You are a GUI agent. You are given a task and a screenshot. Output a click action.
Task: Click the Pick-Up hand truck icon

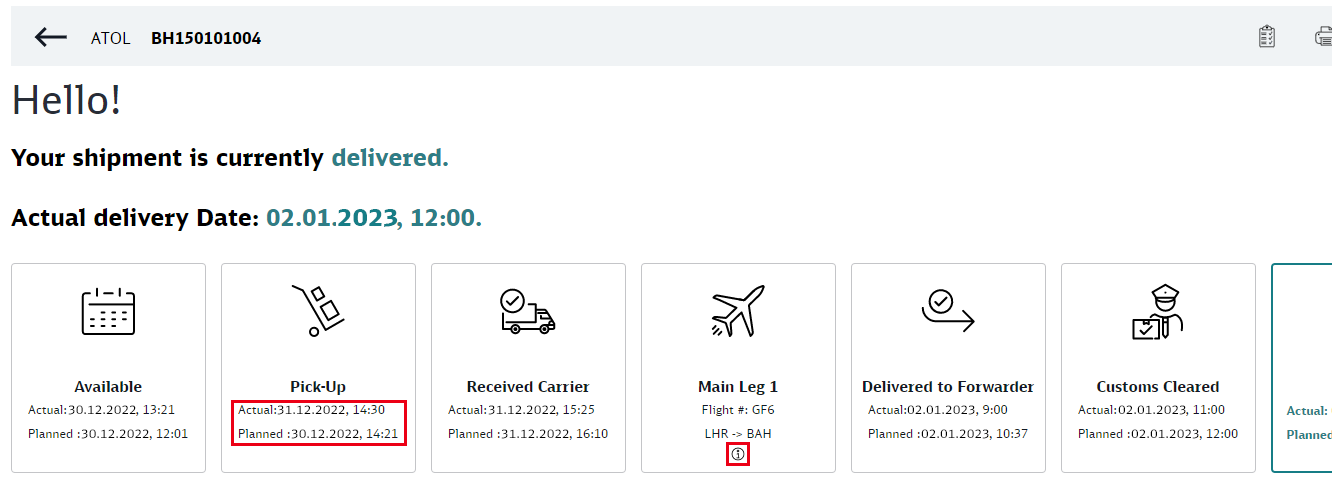(318, 311)
